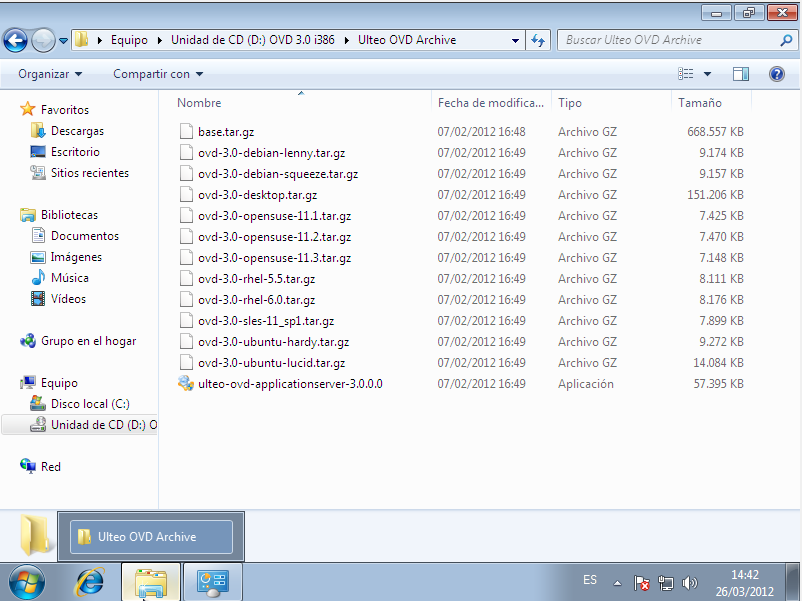Sort by the Tamaño column header
Screen dimensions: 802x601
tap(699, 103)
